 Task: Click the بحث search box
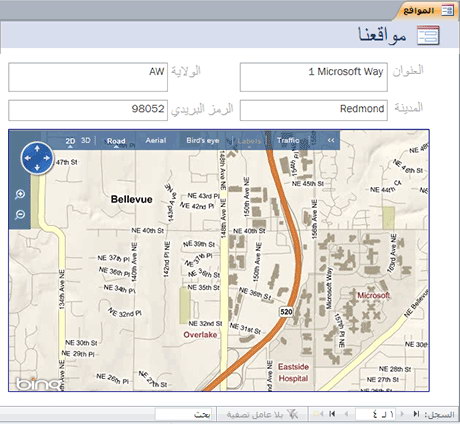click(184, 414)
